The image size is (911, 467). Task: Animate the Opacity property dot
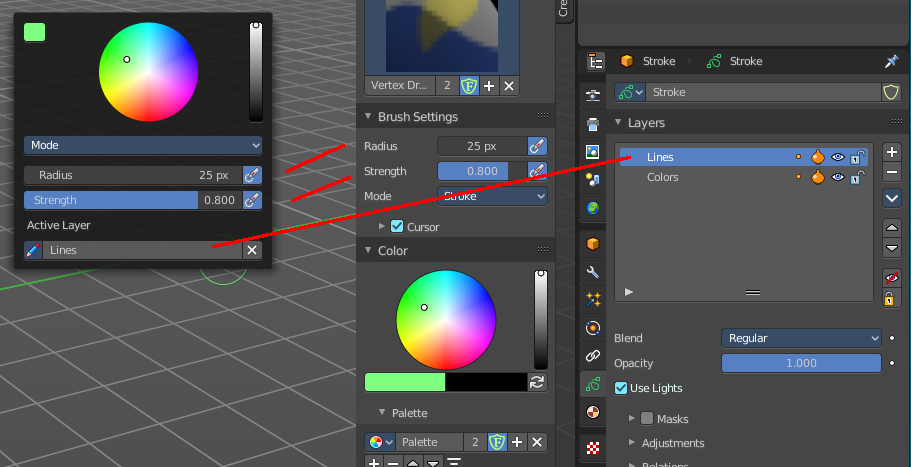click(x=892, y=363)
